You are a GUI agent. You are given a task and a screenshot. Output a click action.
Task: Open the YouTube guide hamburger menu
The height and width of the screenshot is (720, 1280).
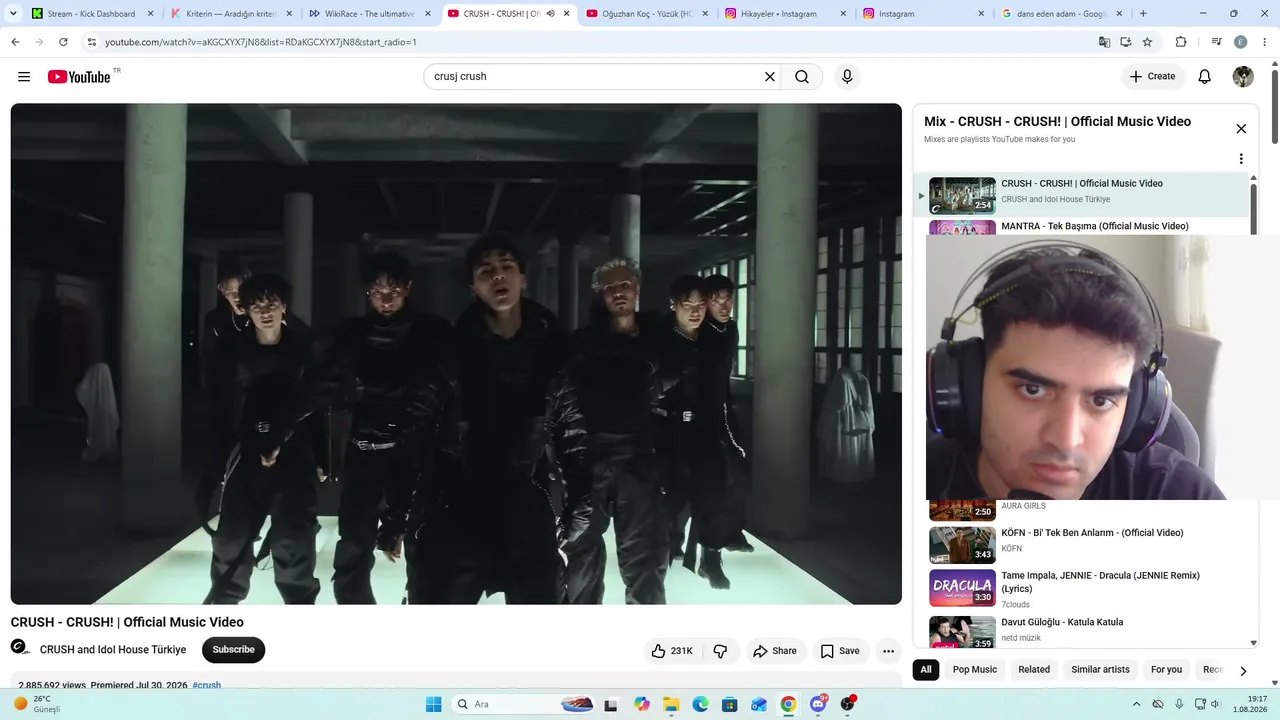tap(24, 77)
